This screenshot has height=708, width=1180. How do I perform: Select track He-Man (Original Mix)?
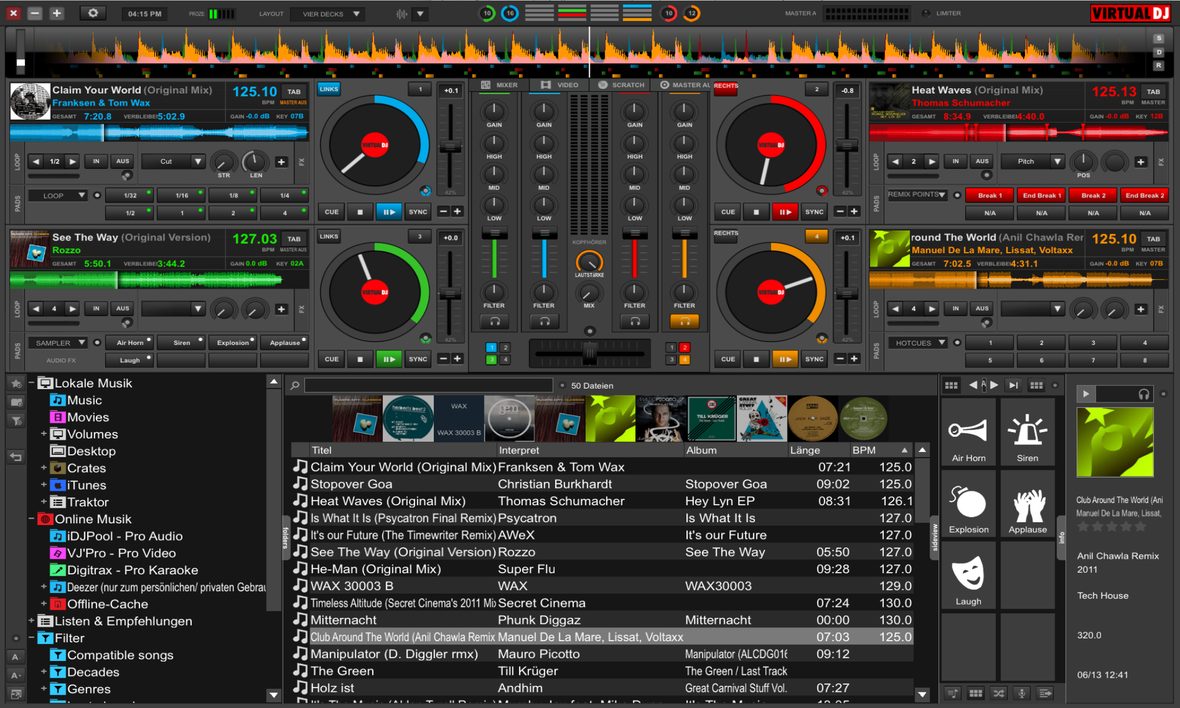[x=602, y=569]
